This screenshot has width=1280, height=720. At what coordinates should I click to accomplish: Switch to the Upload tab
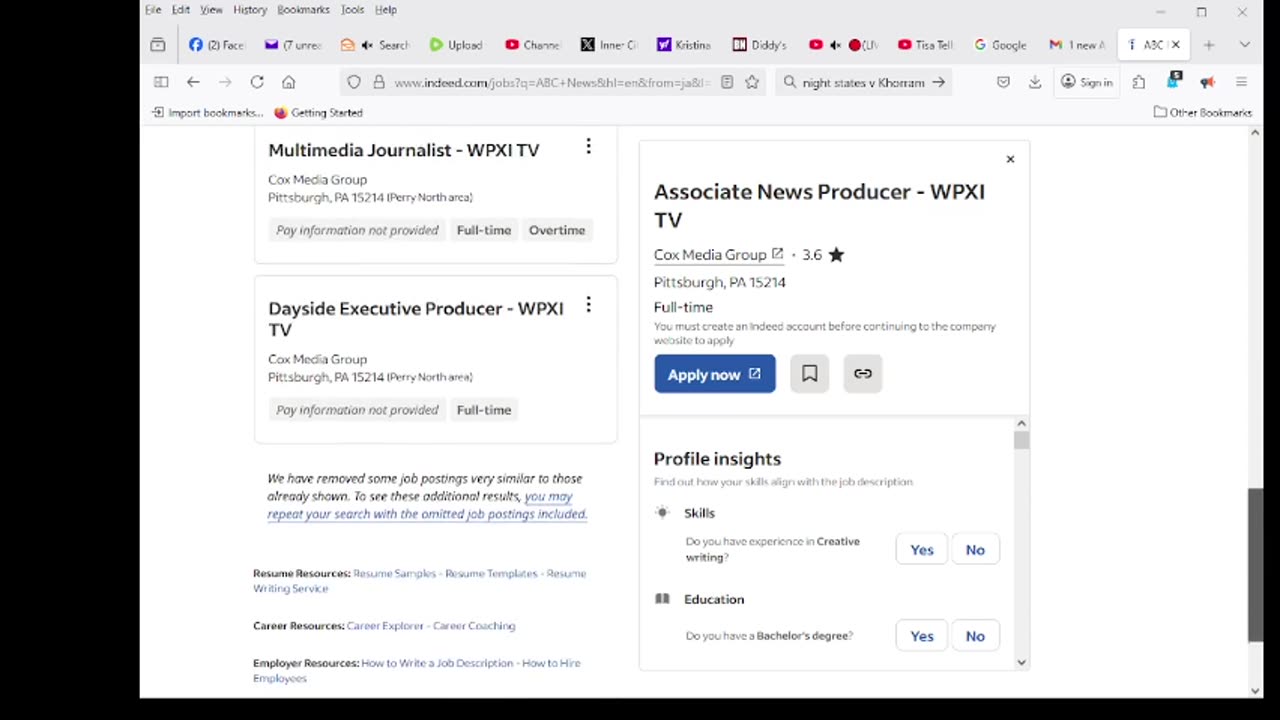click(x=456, y=45)
